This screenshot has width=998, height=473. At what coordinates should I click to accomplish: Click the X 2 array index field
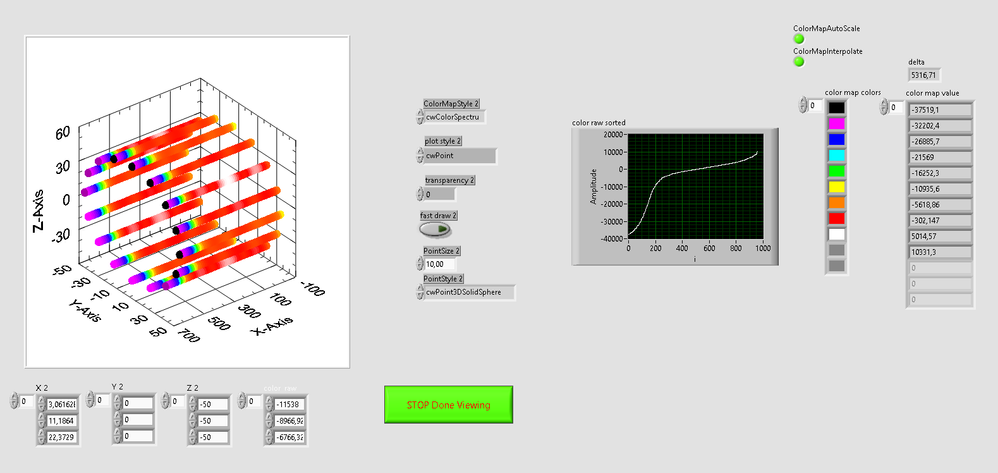pos(27,401)
